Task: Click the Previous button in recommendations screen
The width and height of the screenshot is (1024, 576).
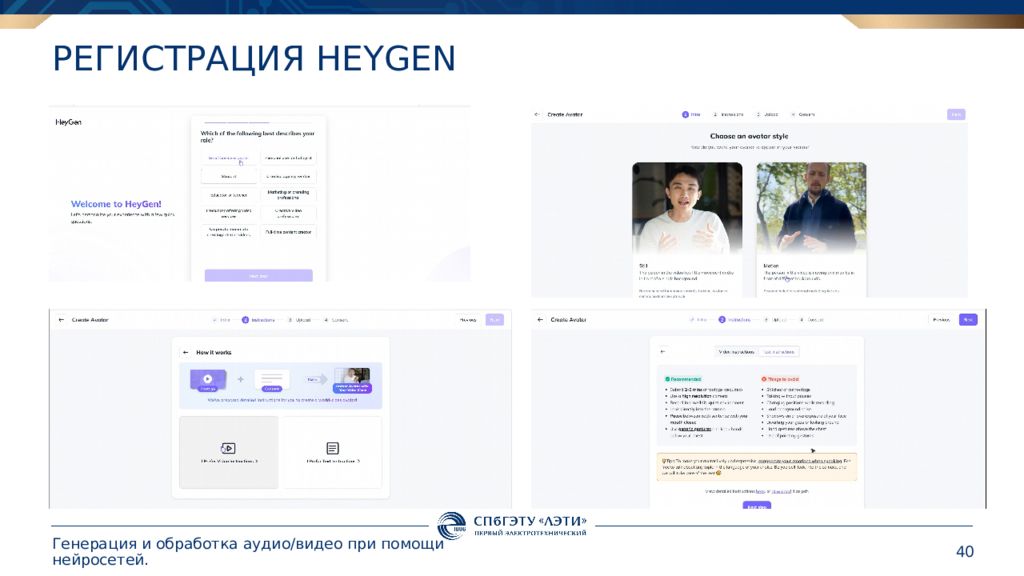Action: pyautogui.click(x=941, y=320)
